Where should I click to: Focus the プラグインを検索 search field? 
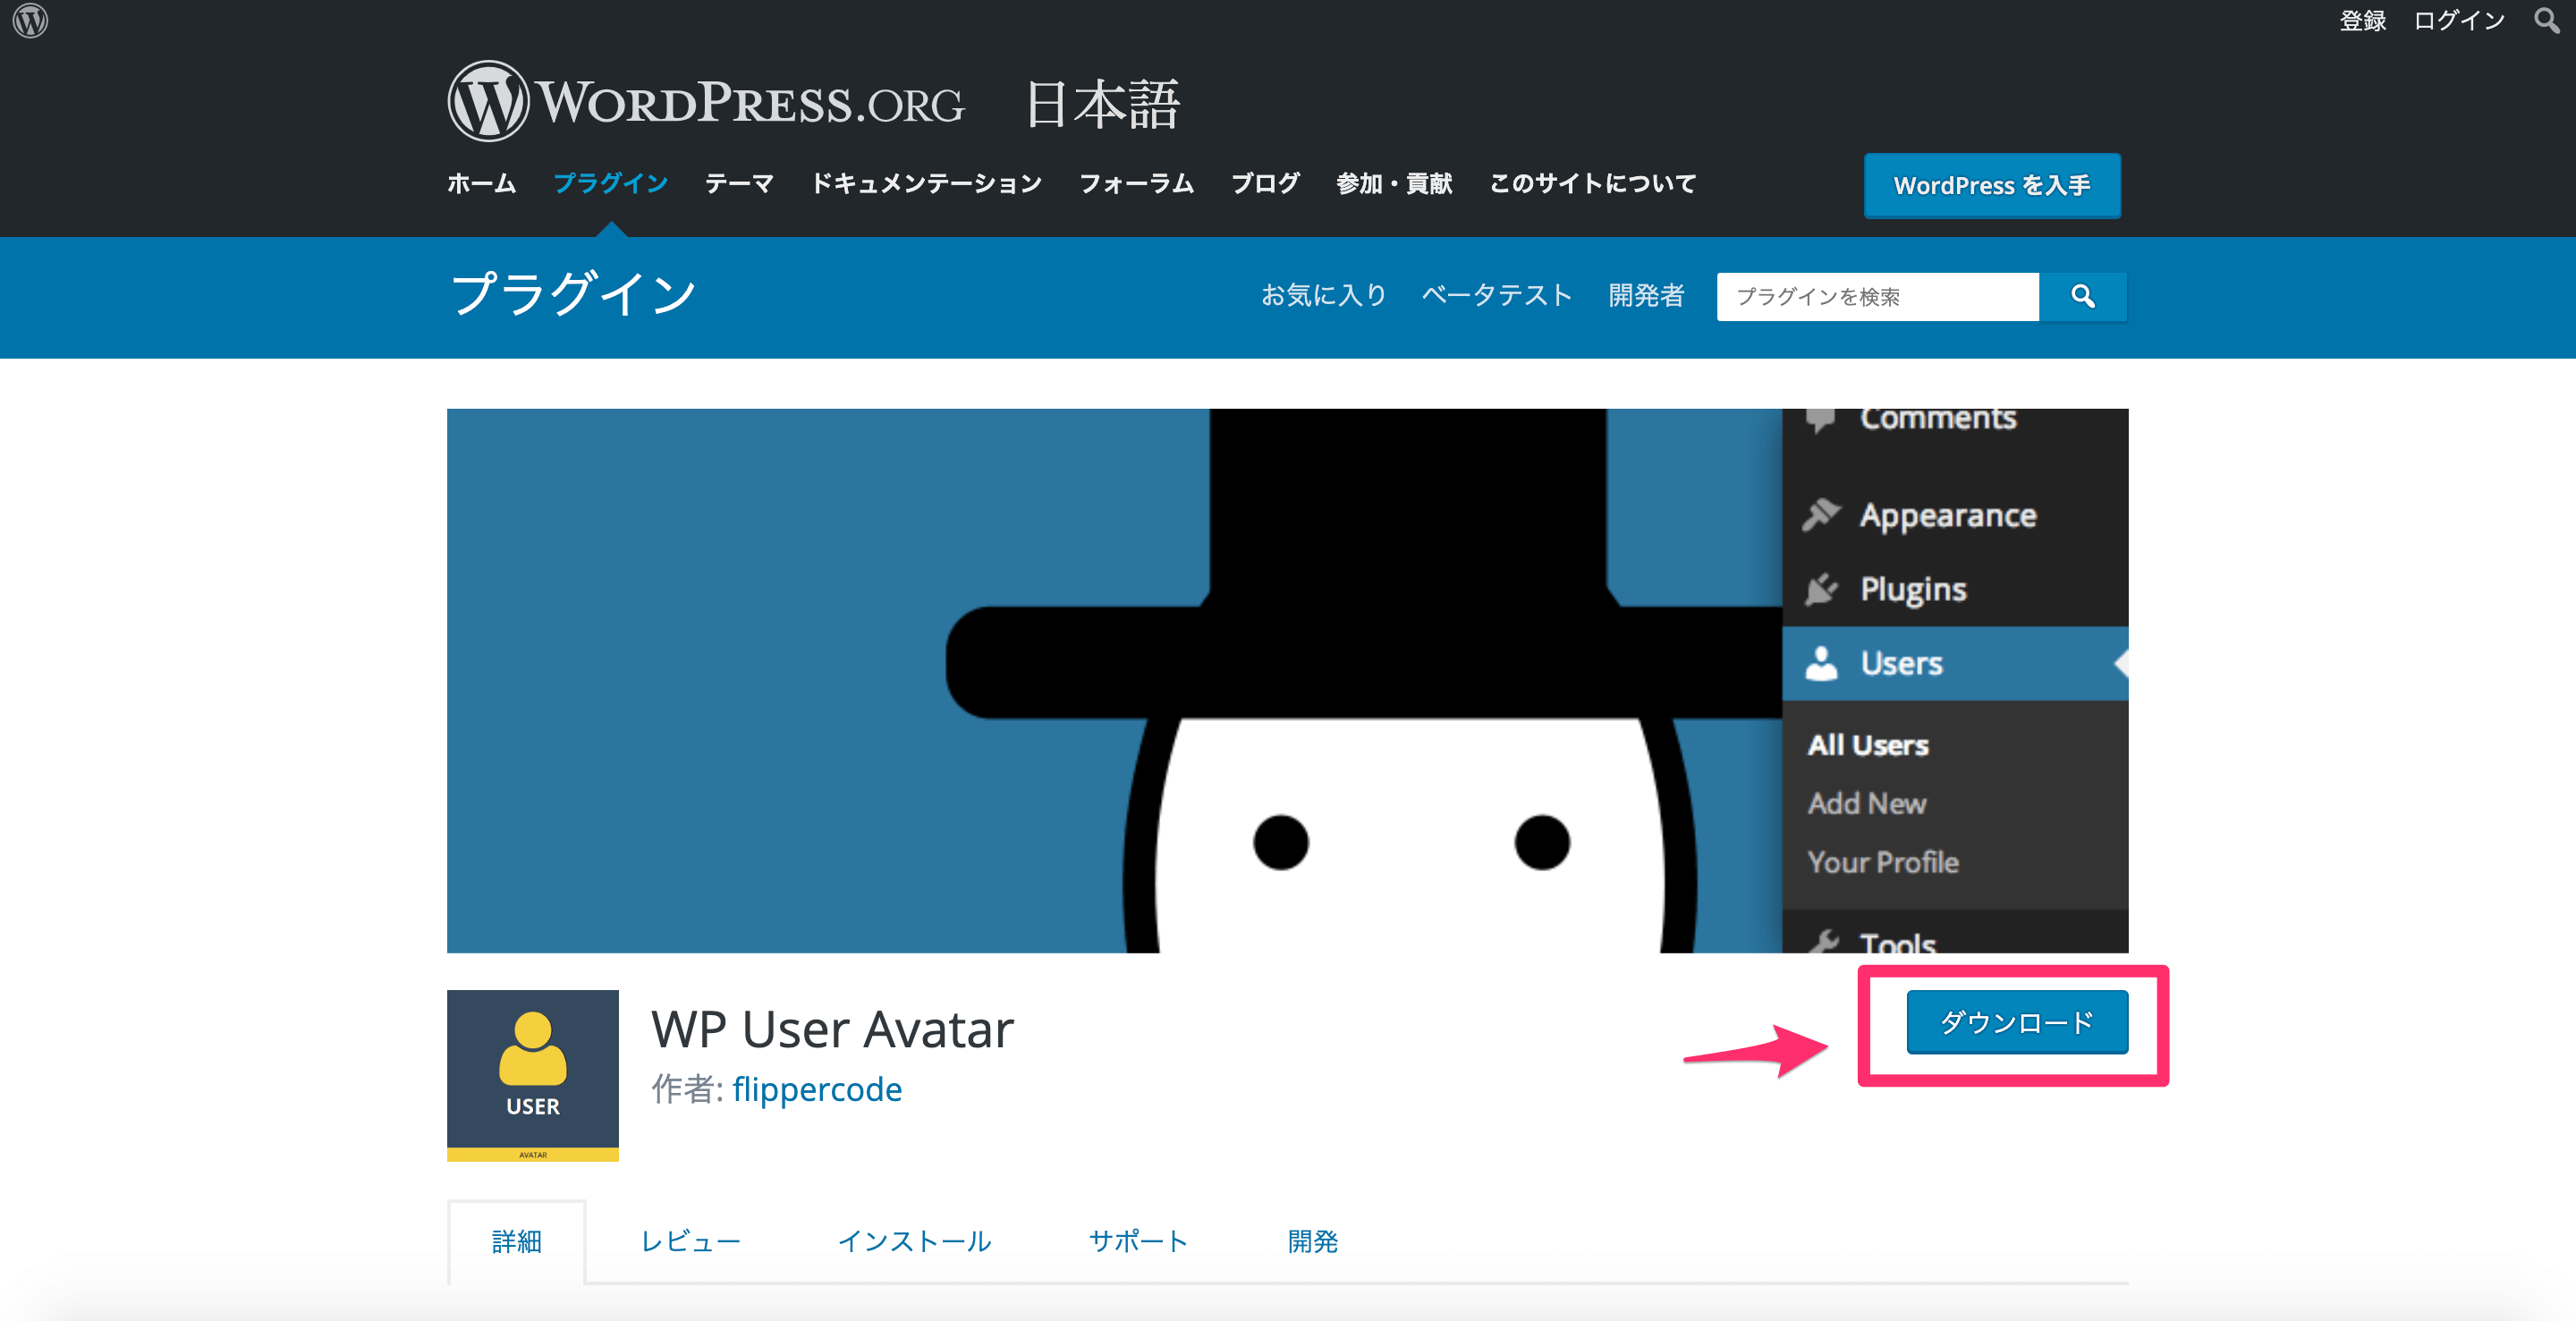[x=1878, y=296]
